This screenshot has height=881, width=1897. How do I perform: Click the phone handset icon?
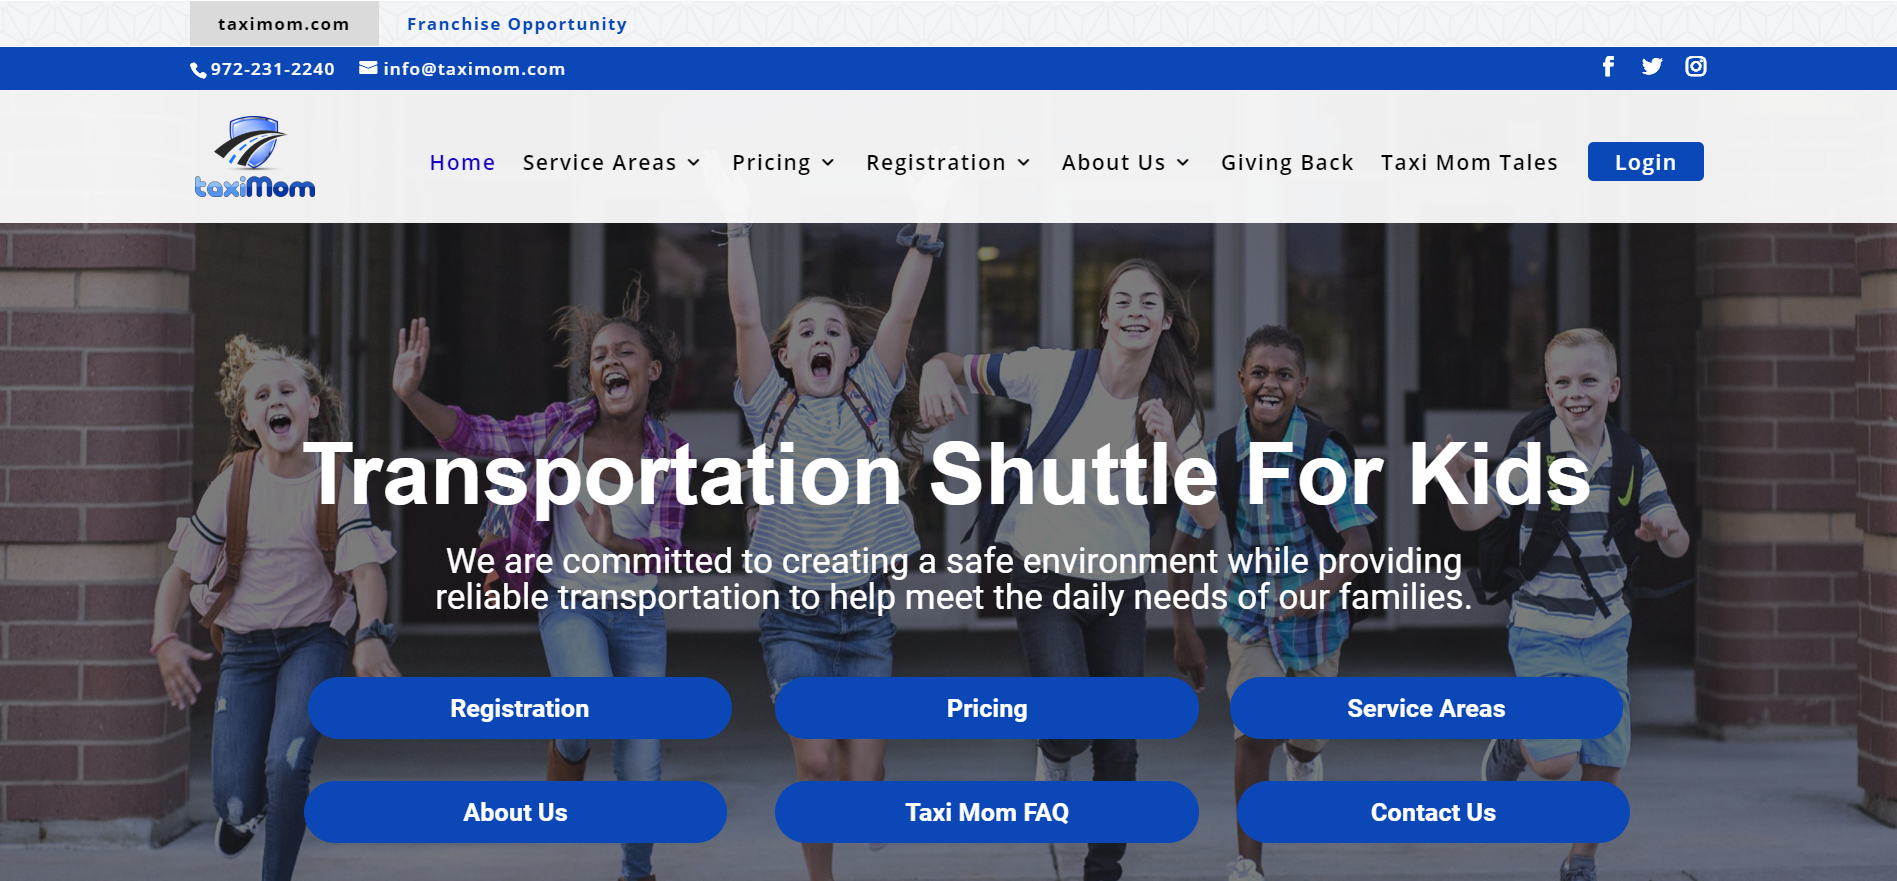pos(198,70)
